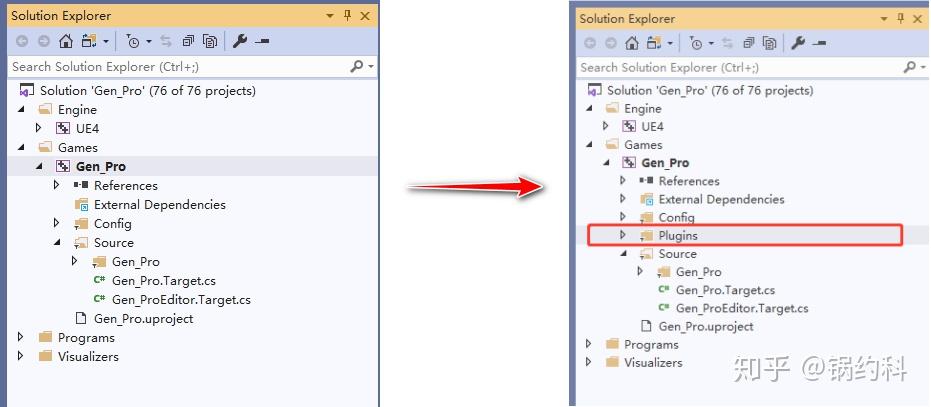Expand External Dependencies arrow in right panel
The height and width of the screenshot is (407, 931).
(622, 198)
